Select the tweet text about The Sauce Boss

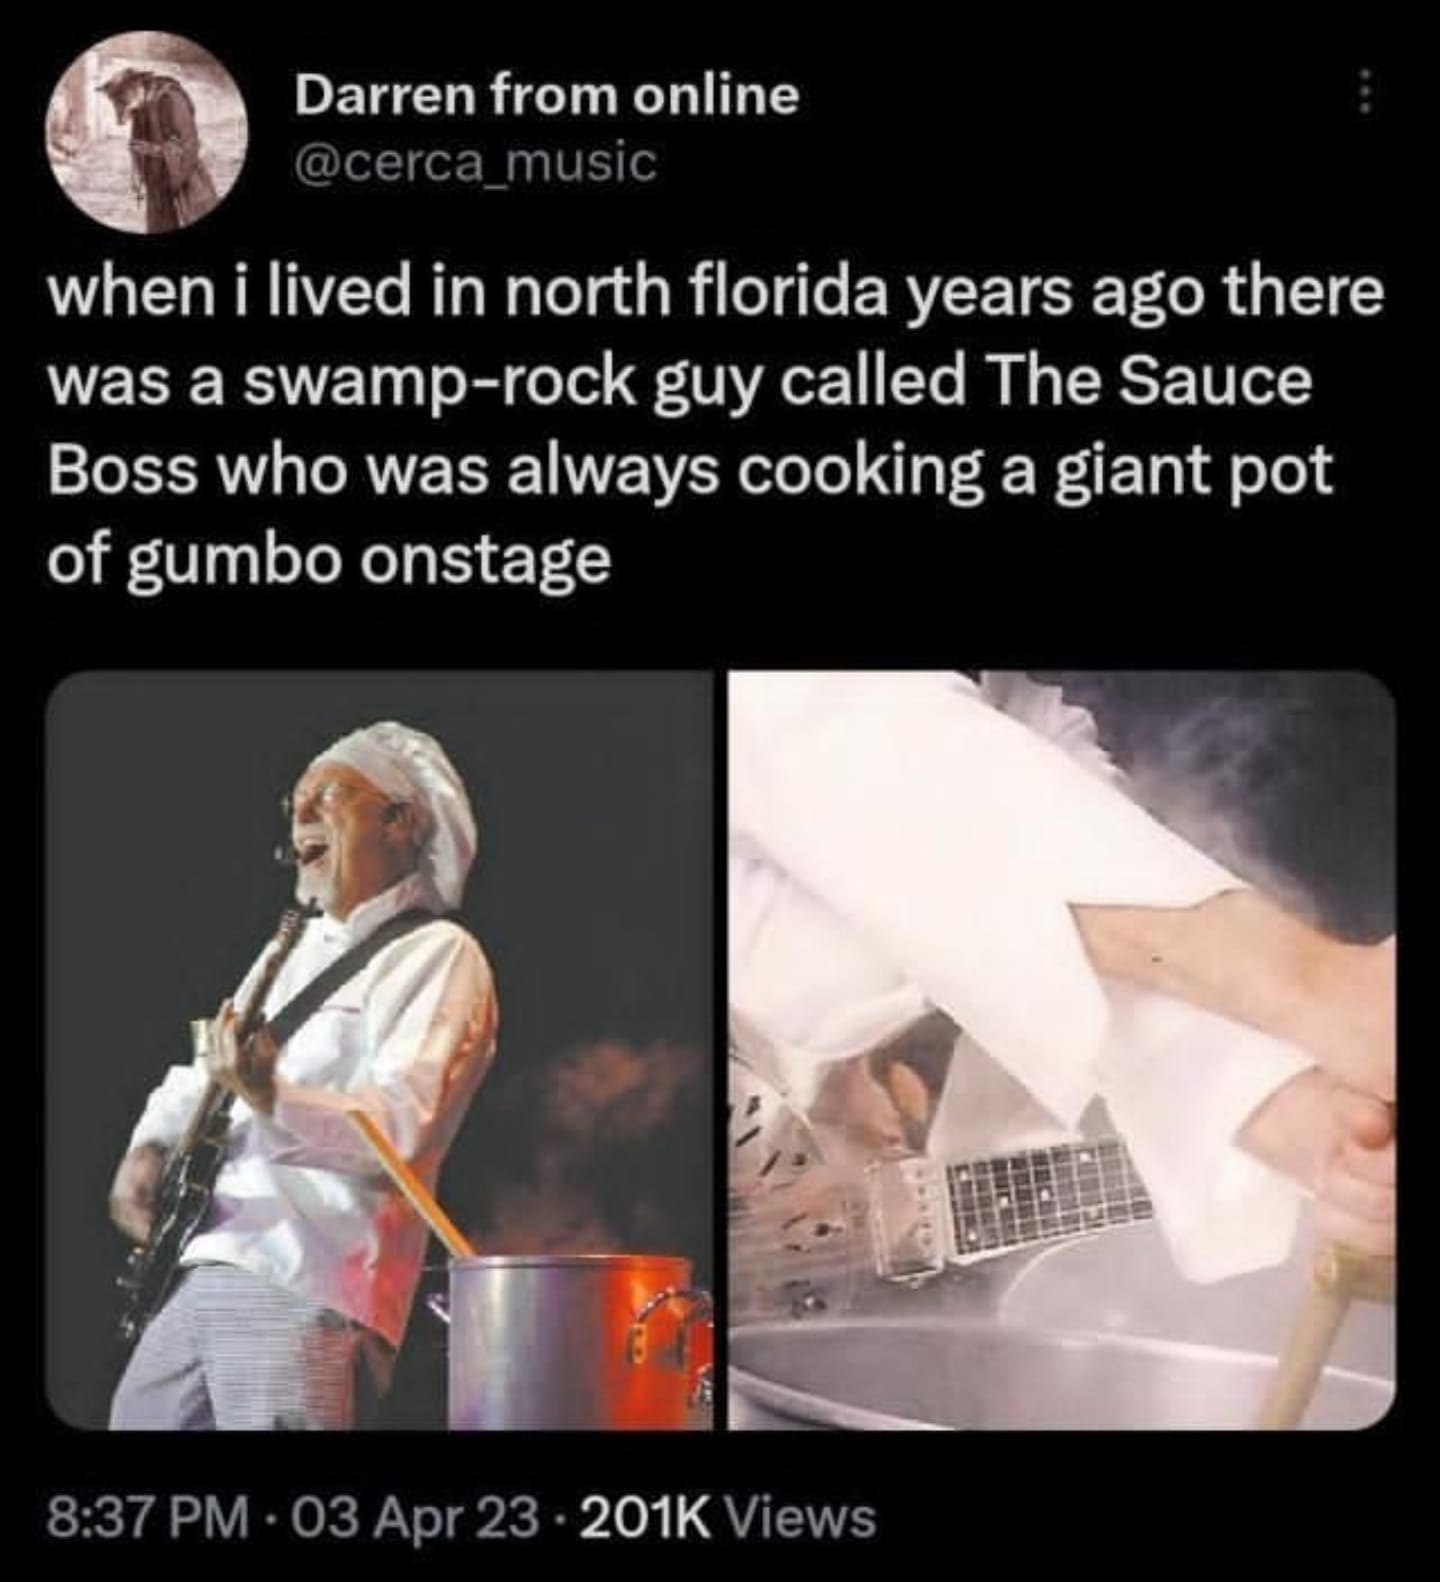(x=715, y=426)
